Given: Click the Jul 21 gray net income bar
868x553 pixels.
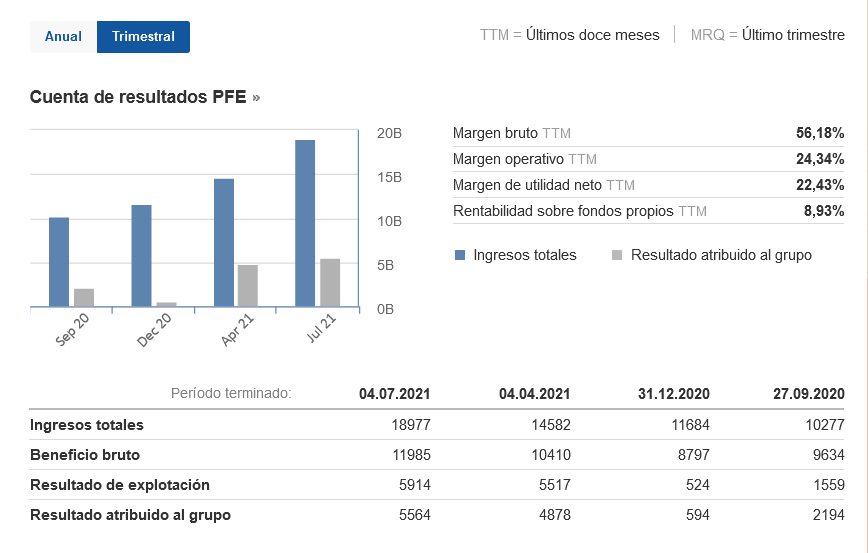Looking at the screenshot, I should (330, 283).
